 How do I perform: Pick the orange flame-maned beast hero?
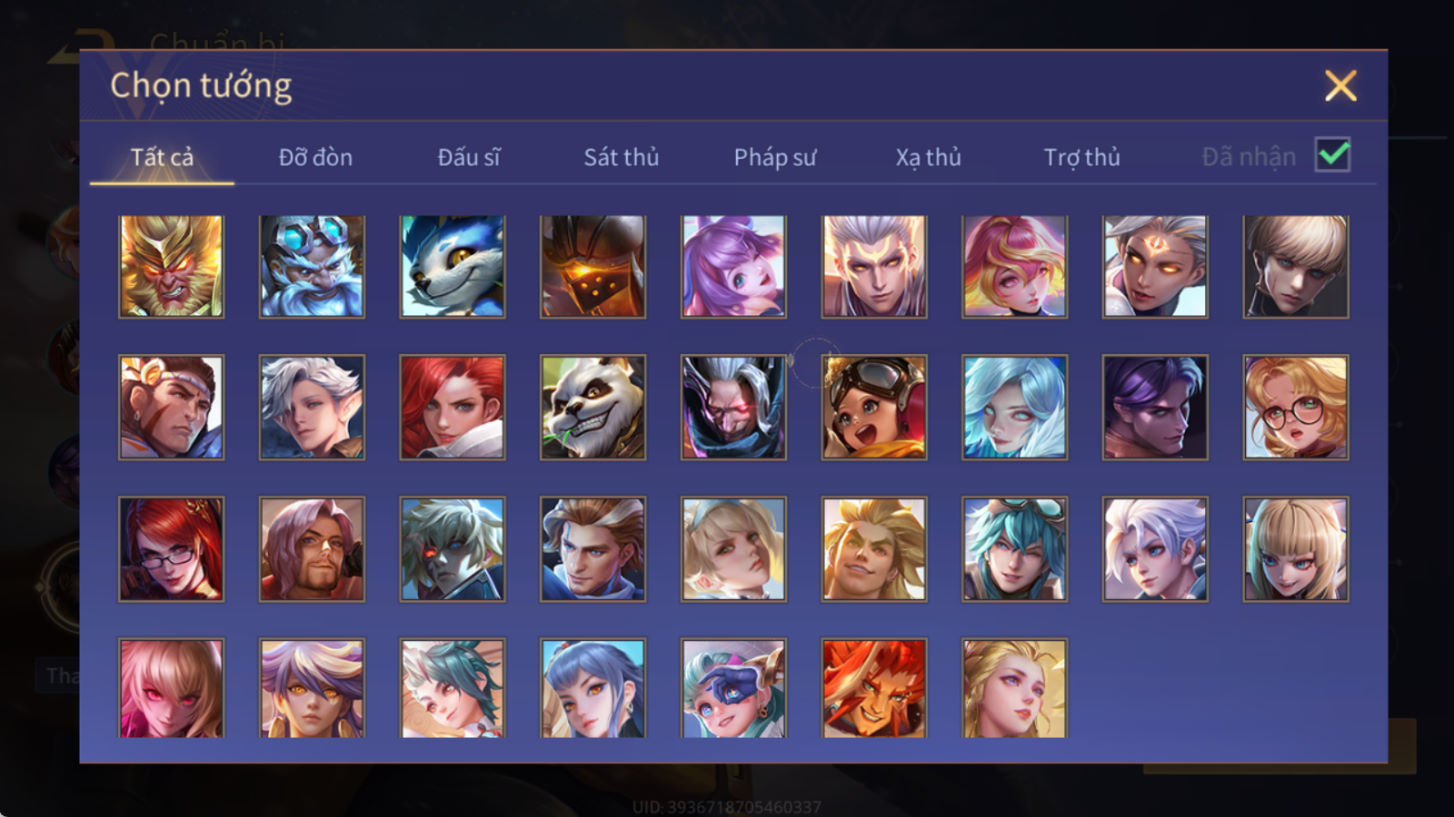coord(874,689)
